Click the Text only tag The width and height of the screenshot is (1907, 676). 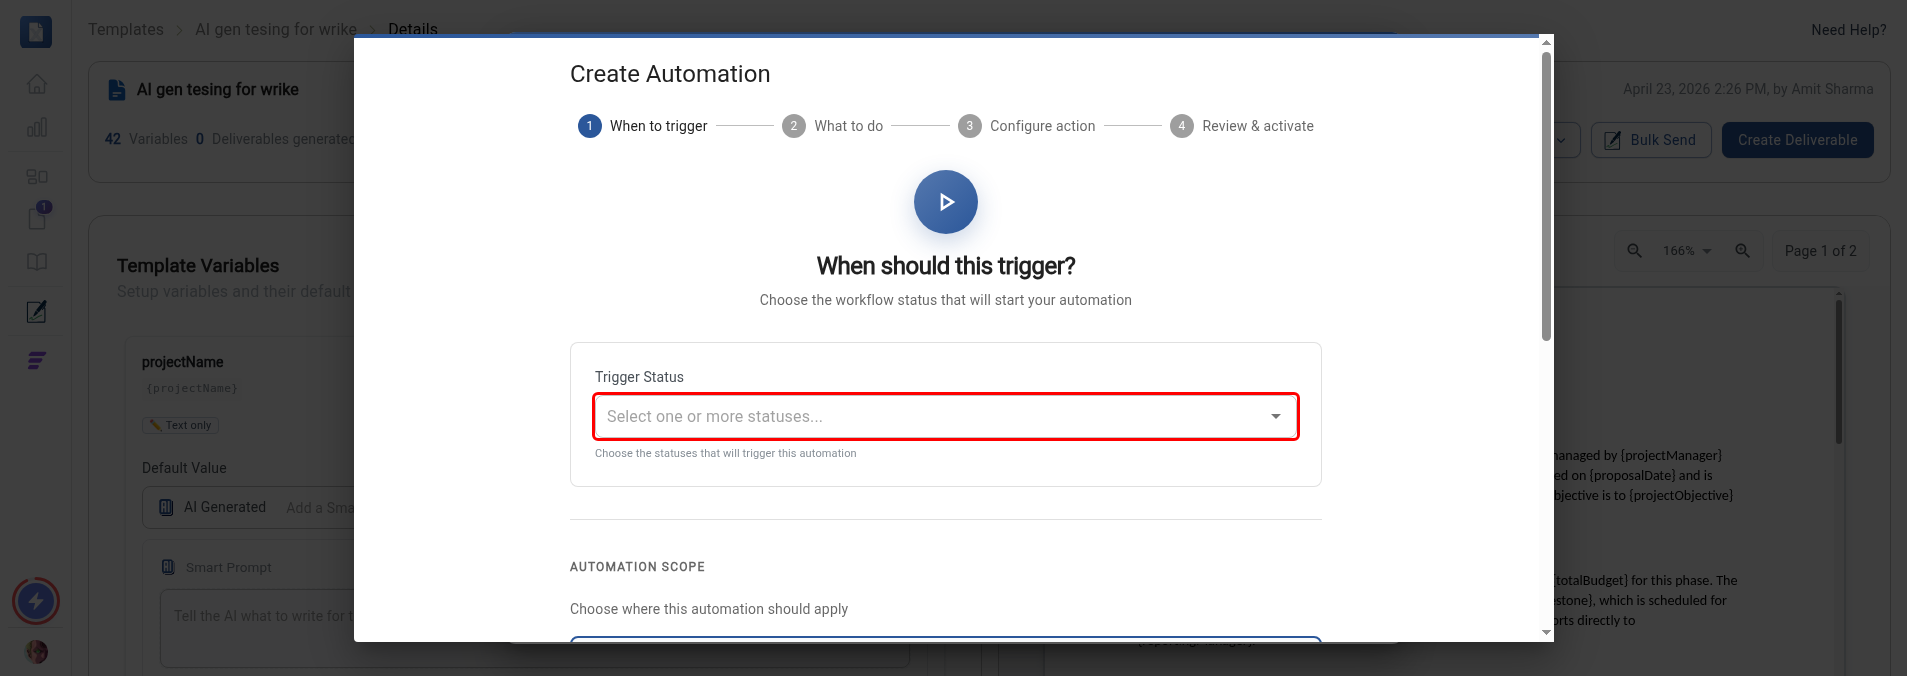[180, 425]
